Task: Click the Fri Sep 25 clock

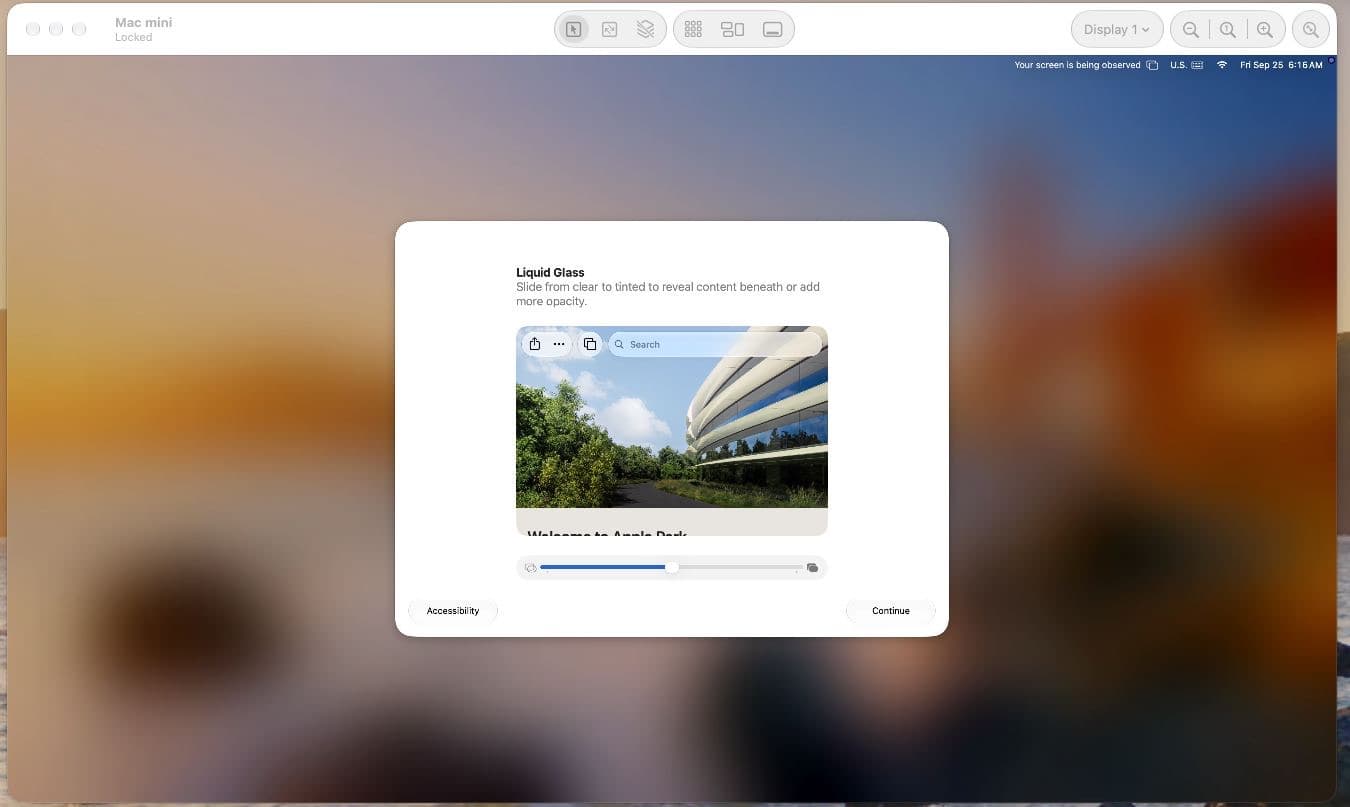Action: [x=1281, y=65]
